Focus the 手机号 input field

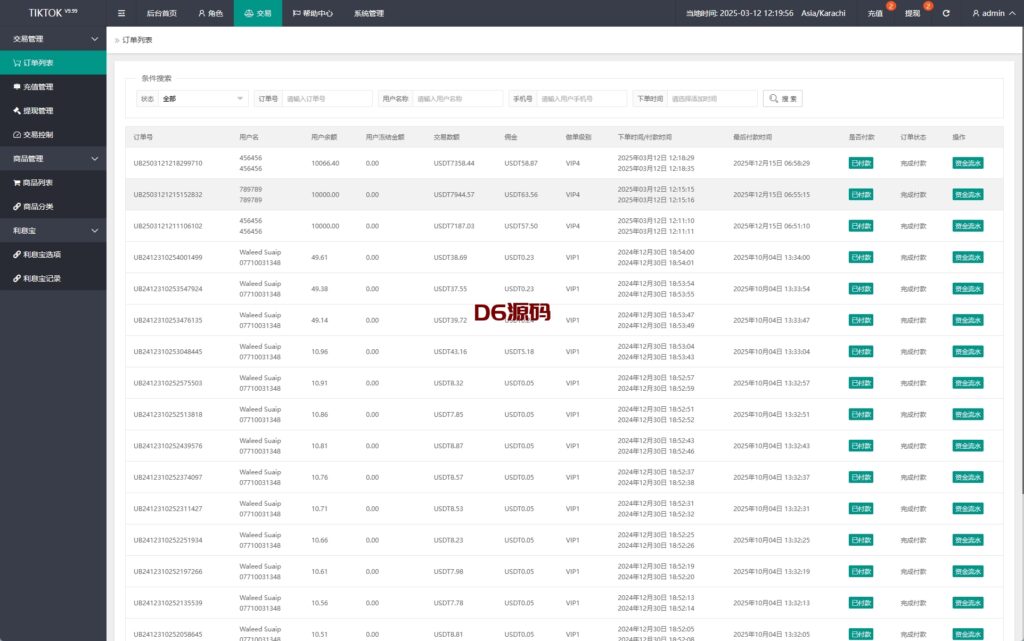(x=581, y=99)
